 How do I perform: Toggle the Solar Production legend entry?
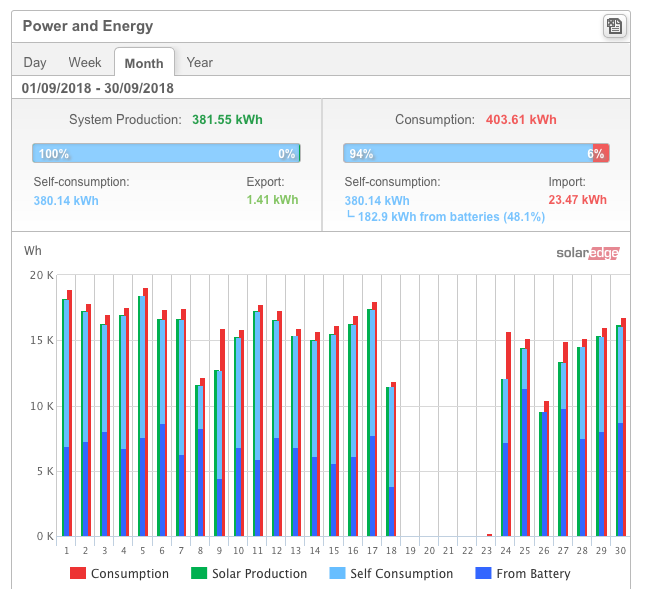pos(249,573)
